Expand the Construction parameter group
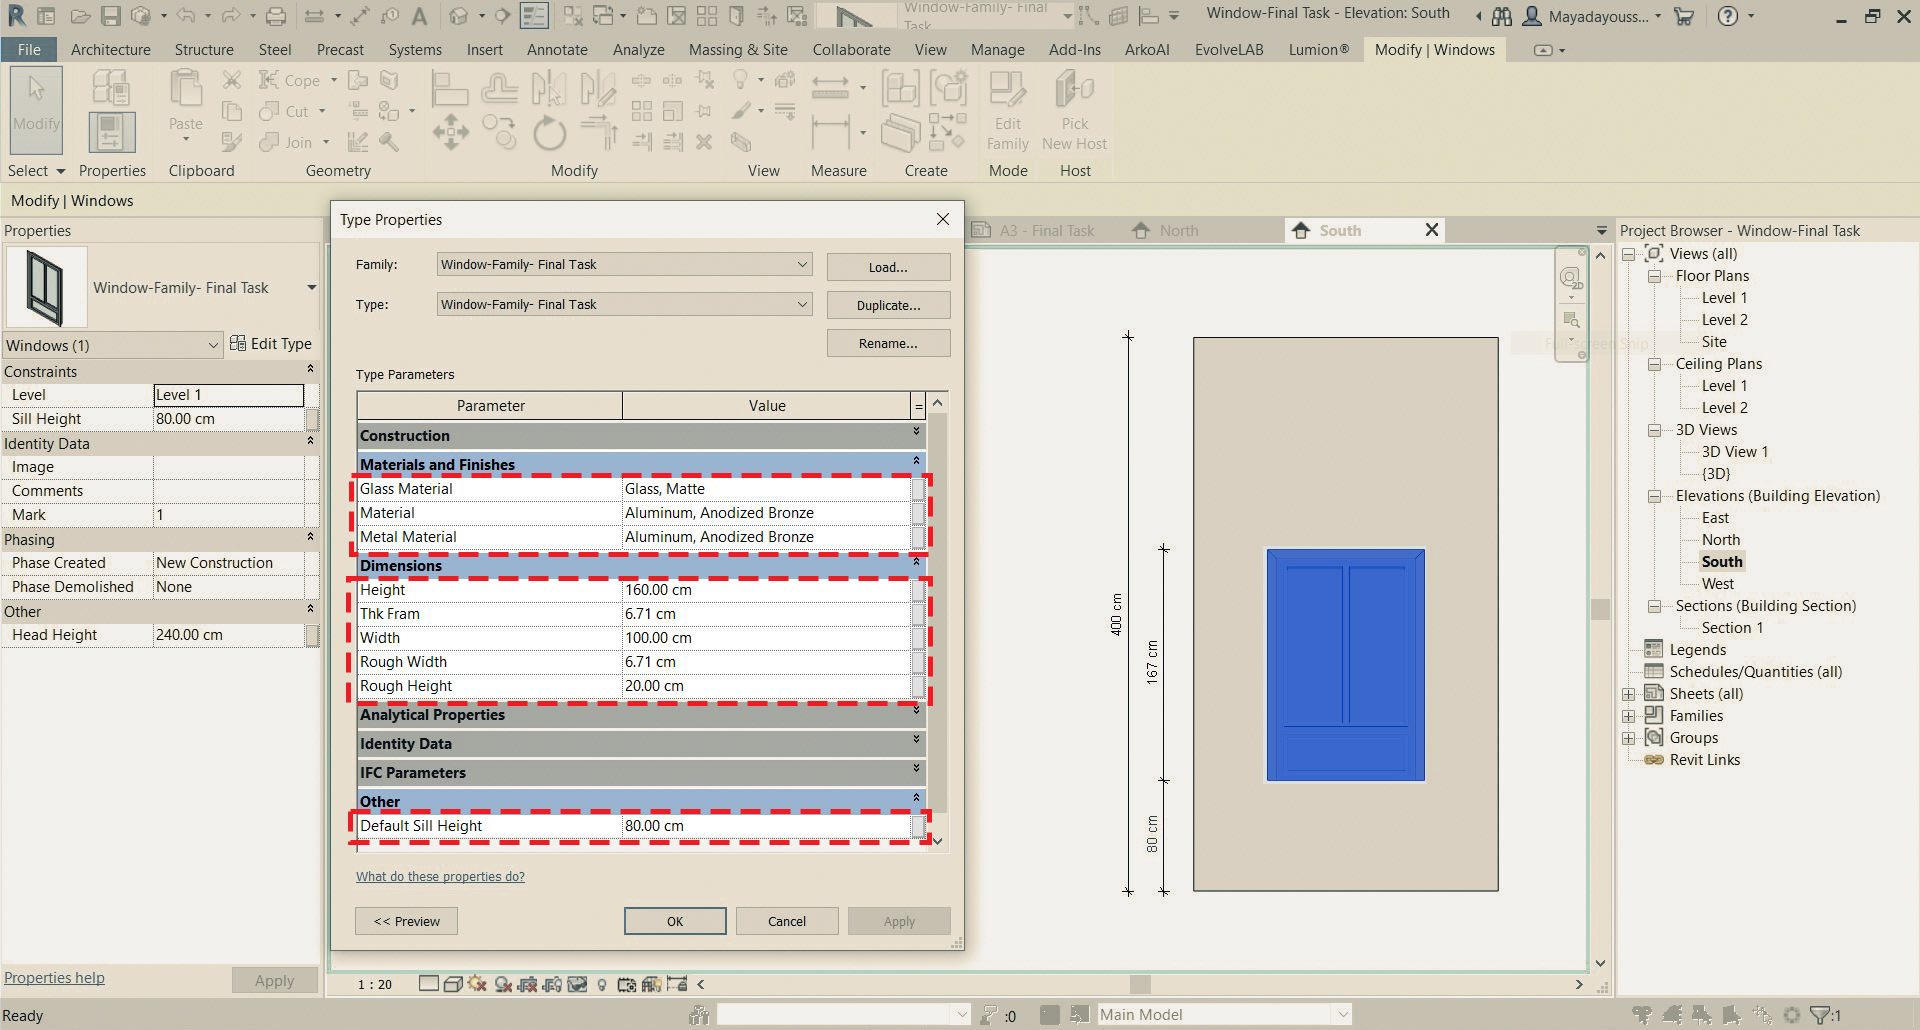This screenshot has height=1030, width=1920. point(916,433)
